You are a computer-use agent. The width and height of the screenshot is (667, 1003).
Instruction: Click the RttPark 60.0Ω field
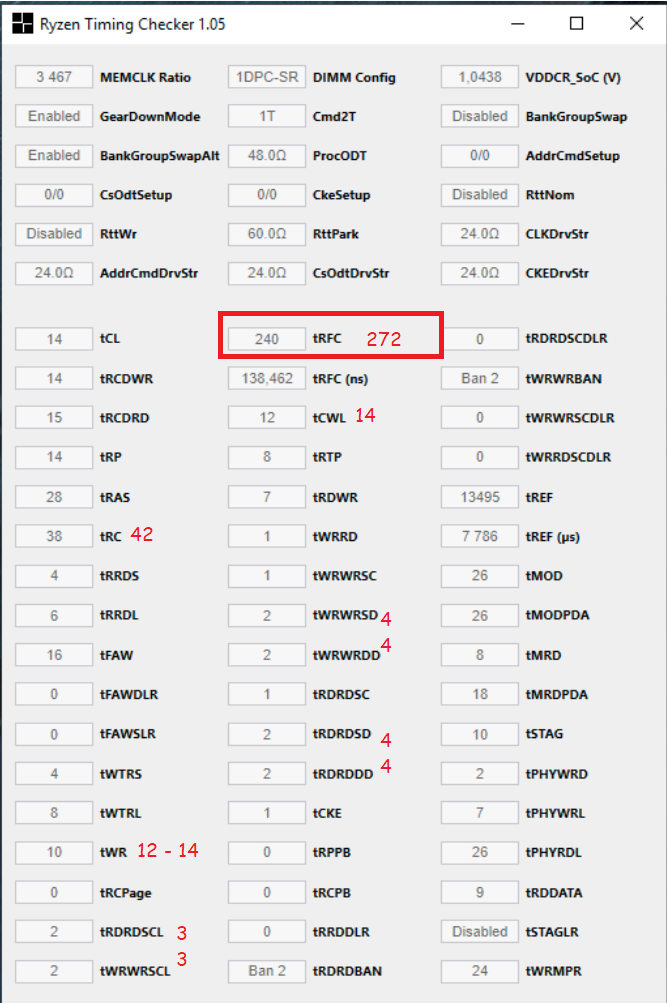coord(267,234)
